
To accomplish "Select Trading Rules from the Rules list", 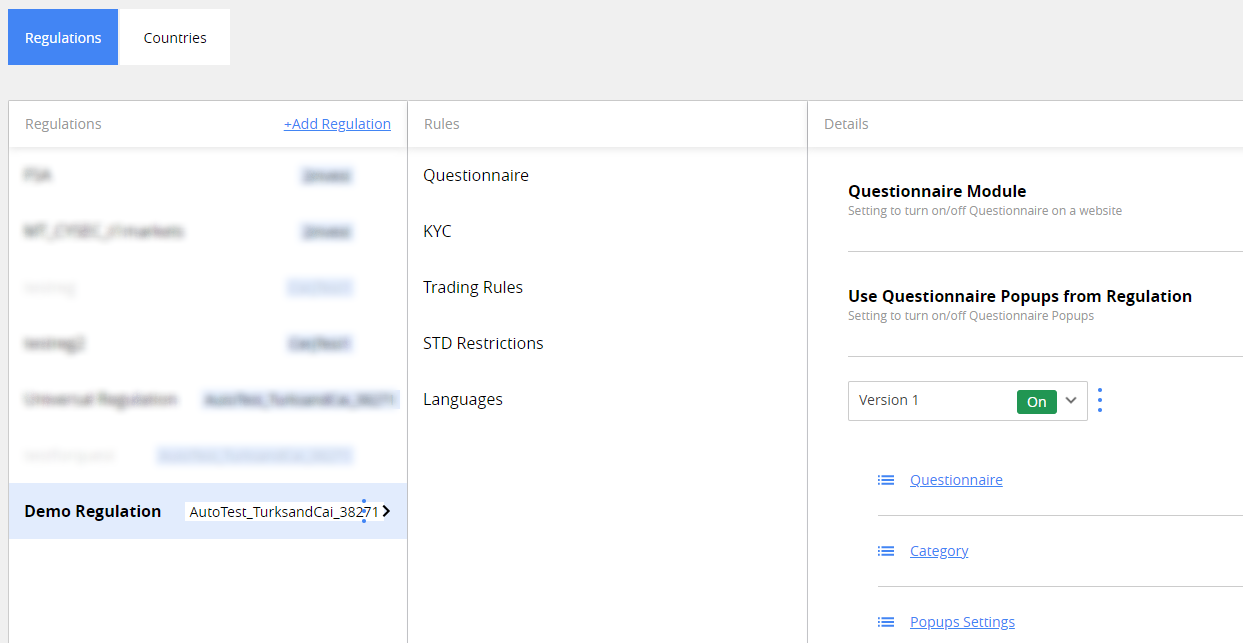I will point(472,286).
